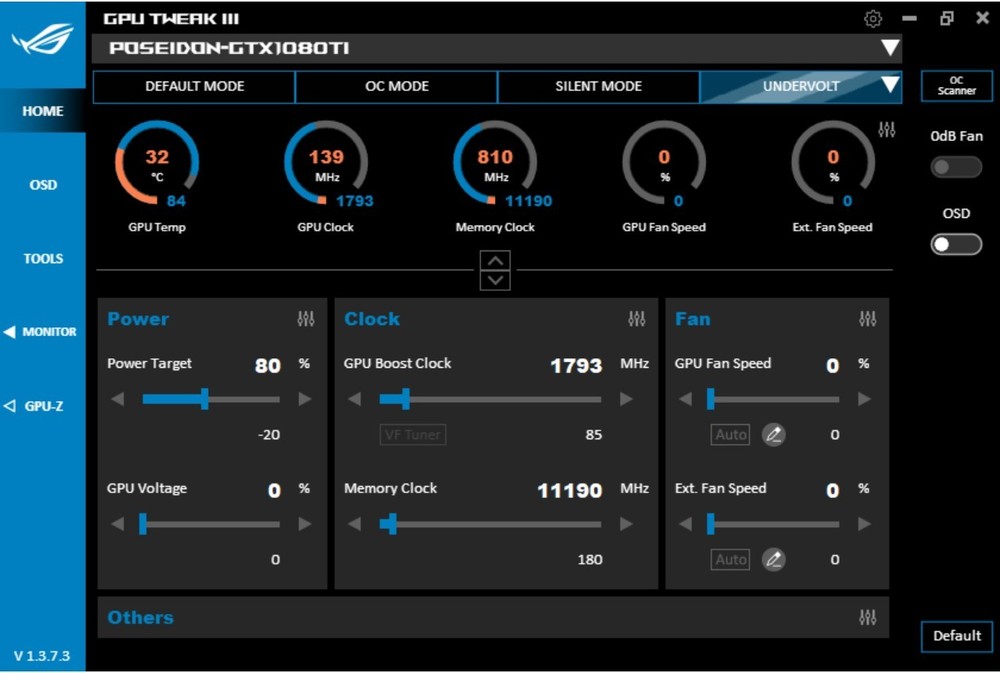1000x673 pixels.
Task: Open Clock panel settings sliders icon
Action: click(636, 318)
